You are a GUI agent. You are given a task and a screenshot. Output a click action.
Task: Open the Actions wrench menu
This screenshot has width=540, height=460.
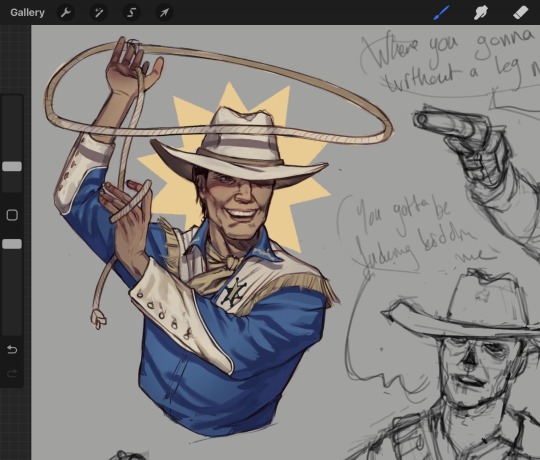click(65, 13)
